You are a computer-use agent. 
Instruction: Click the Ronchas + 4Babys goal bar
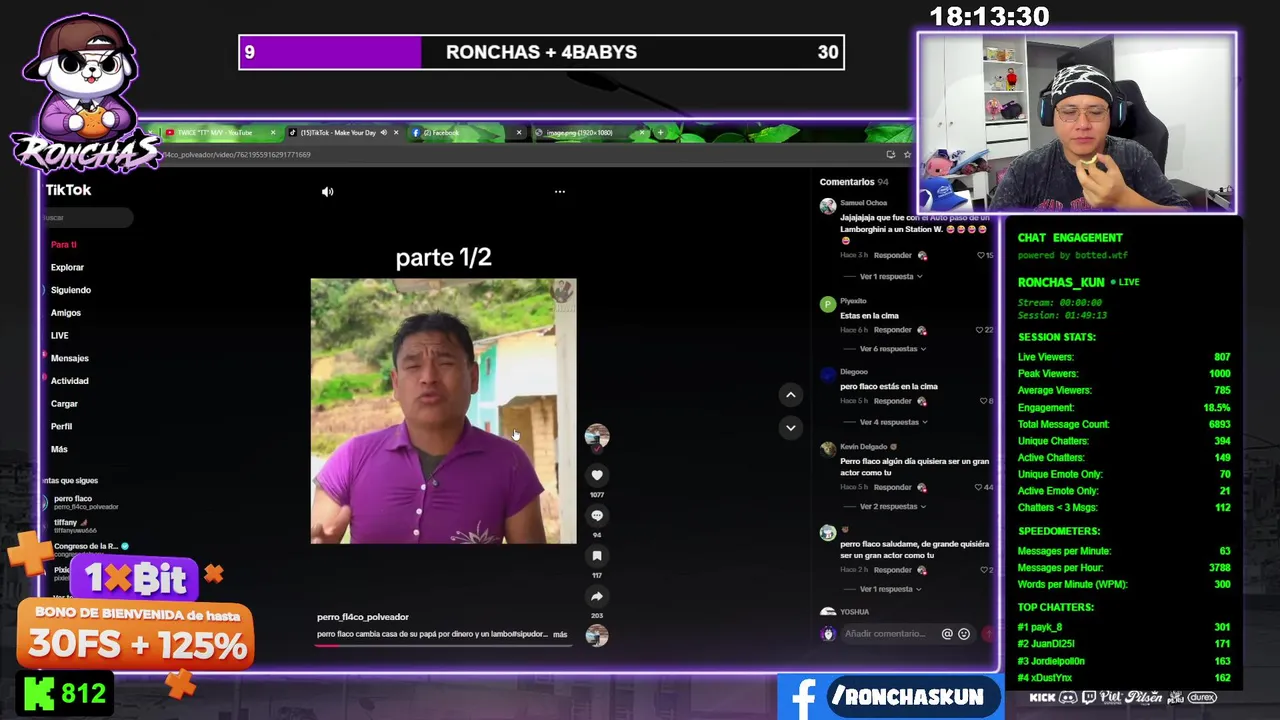(541, 52)
